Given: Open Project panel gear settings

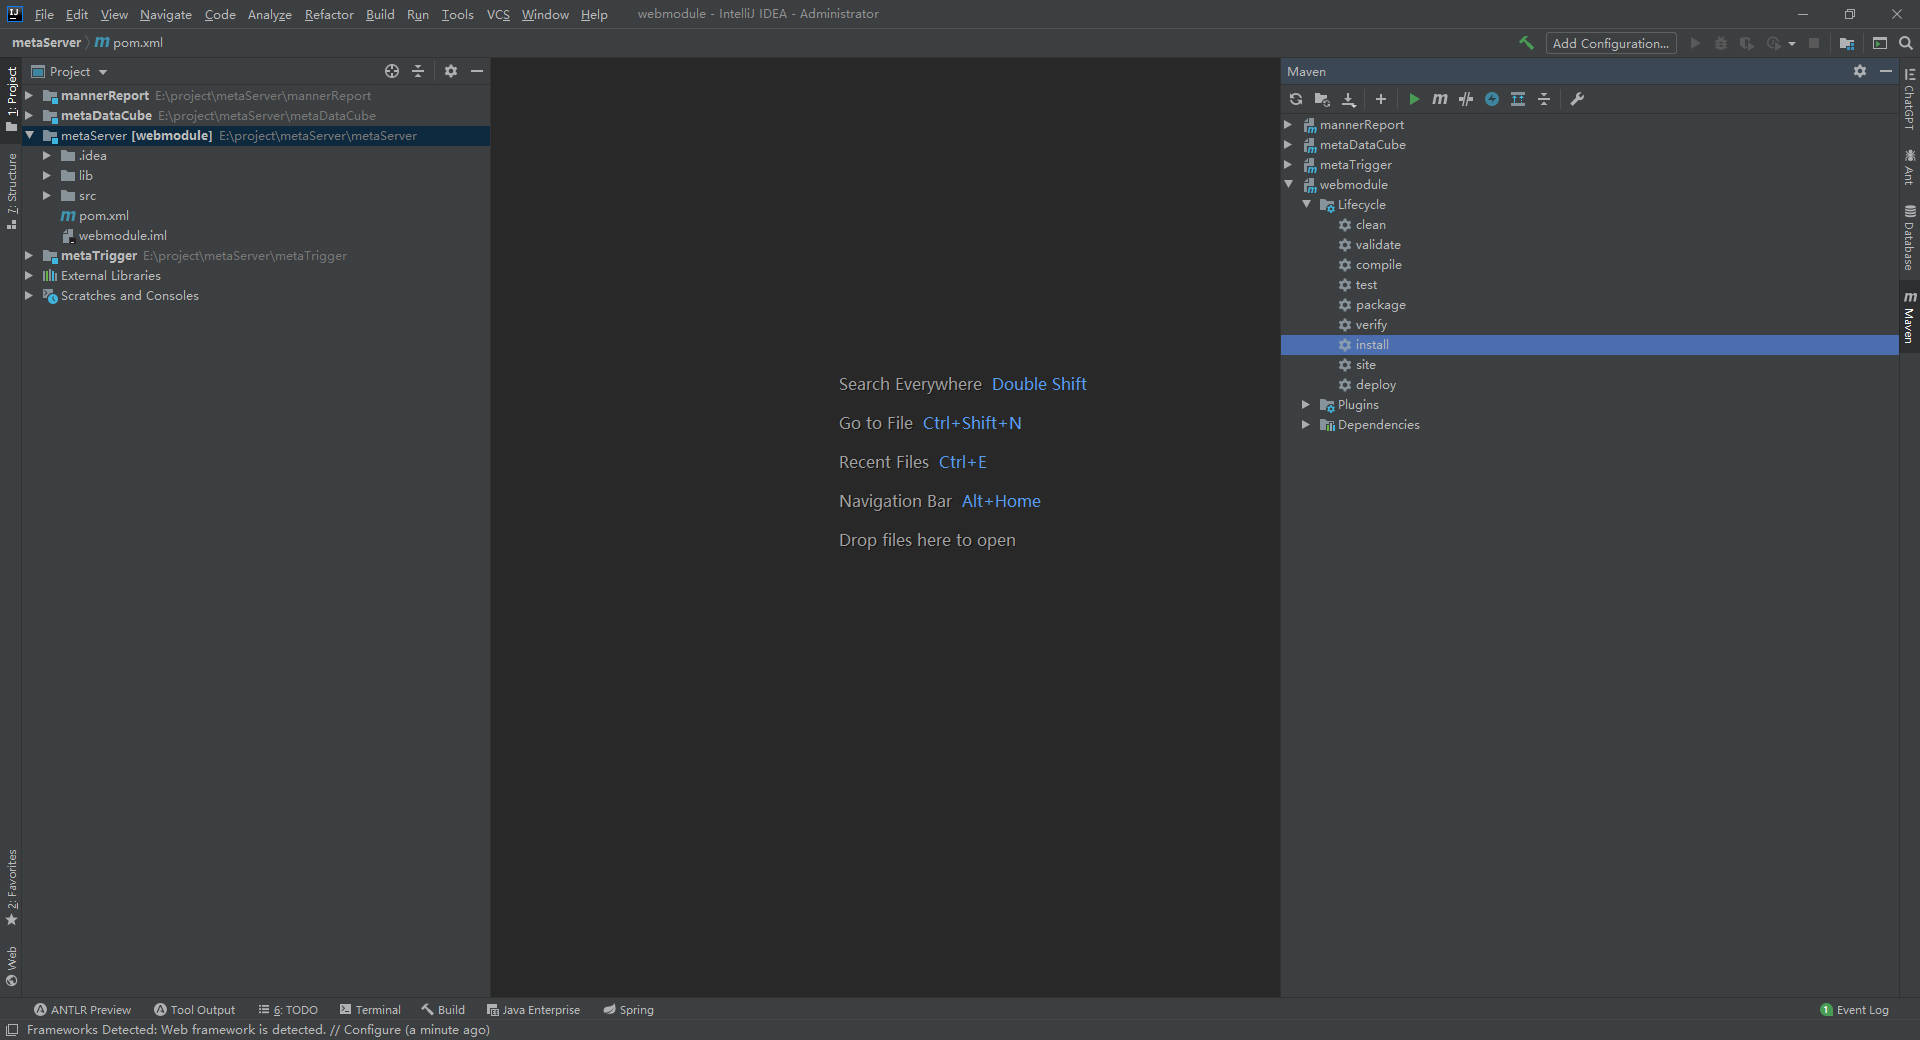Looking at the screenshot, I should [451, 71].
